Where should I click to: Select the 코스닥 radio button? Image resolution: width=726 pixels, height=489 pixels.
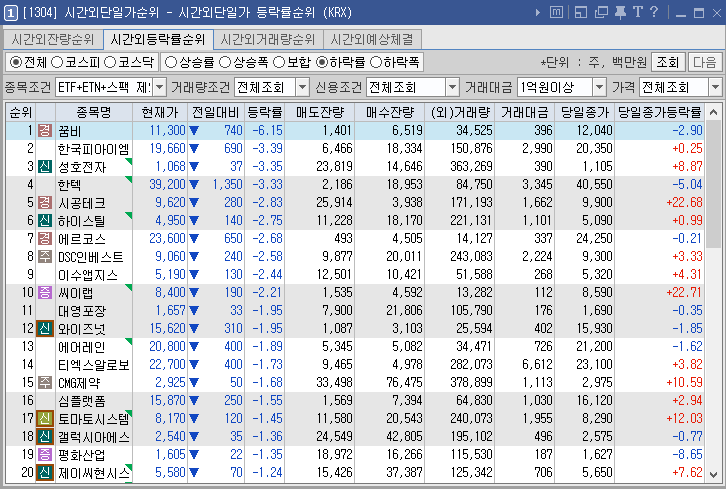[110, 62]
